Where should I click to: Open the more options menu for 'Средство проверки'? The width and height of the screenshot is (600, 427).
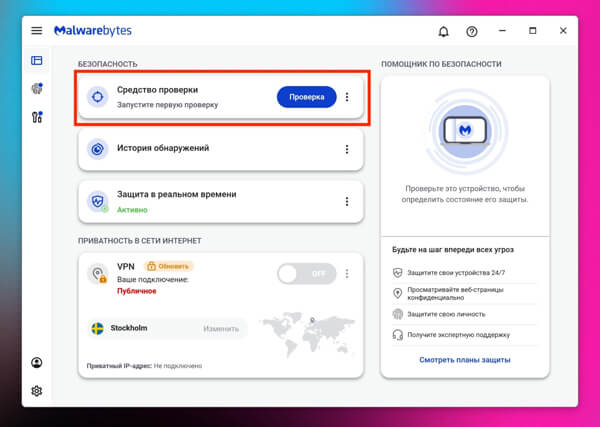[x=347, y=97]
